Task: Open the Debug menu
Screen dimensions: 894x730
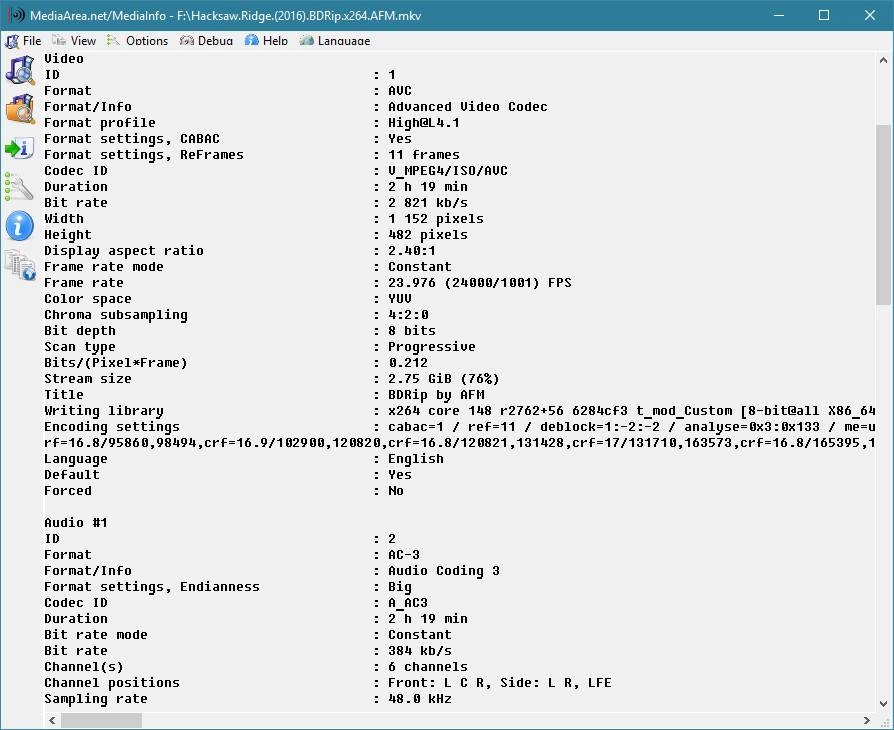Action: pyautogui.click(x=215, y=40)
